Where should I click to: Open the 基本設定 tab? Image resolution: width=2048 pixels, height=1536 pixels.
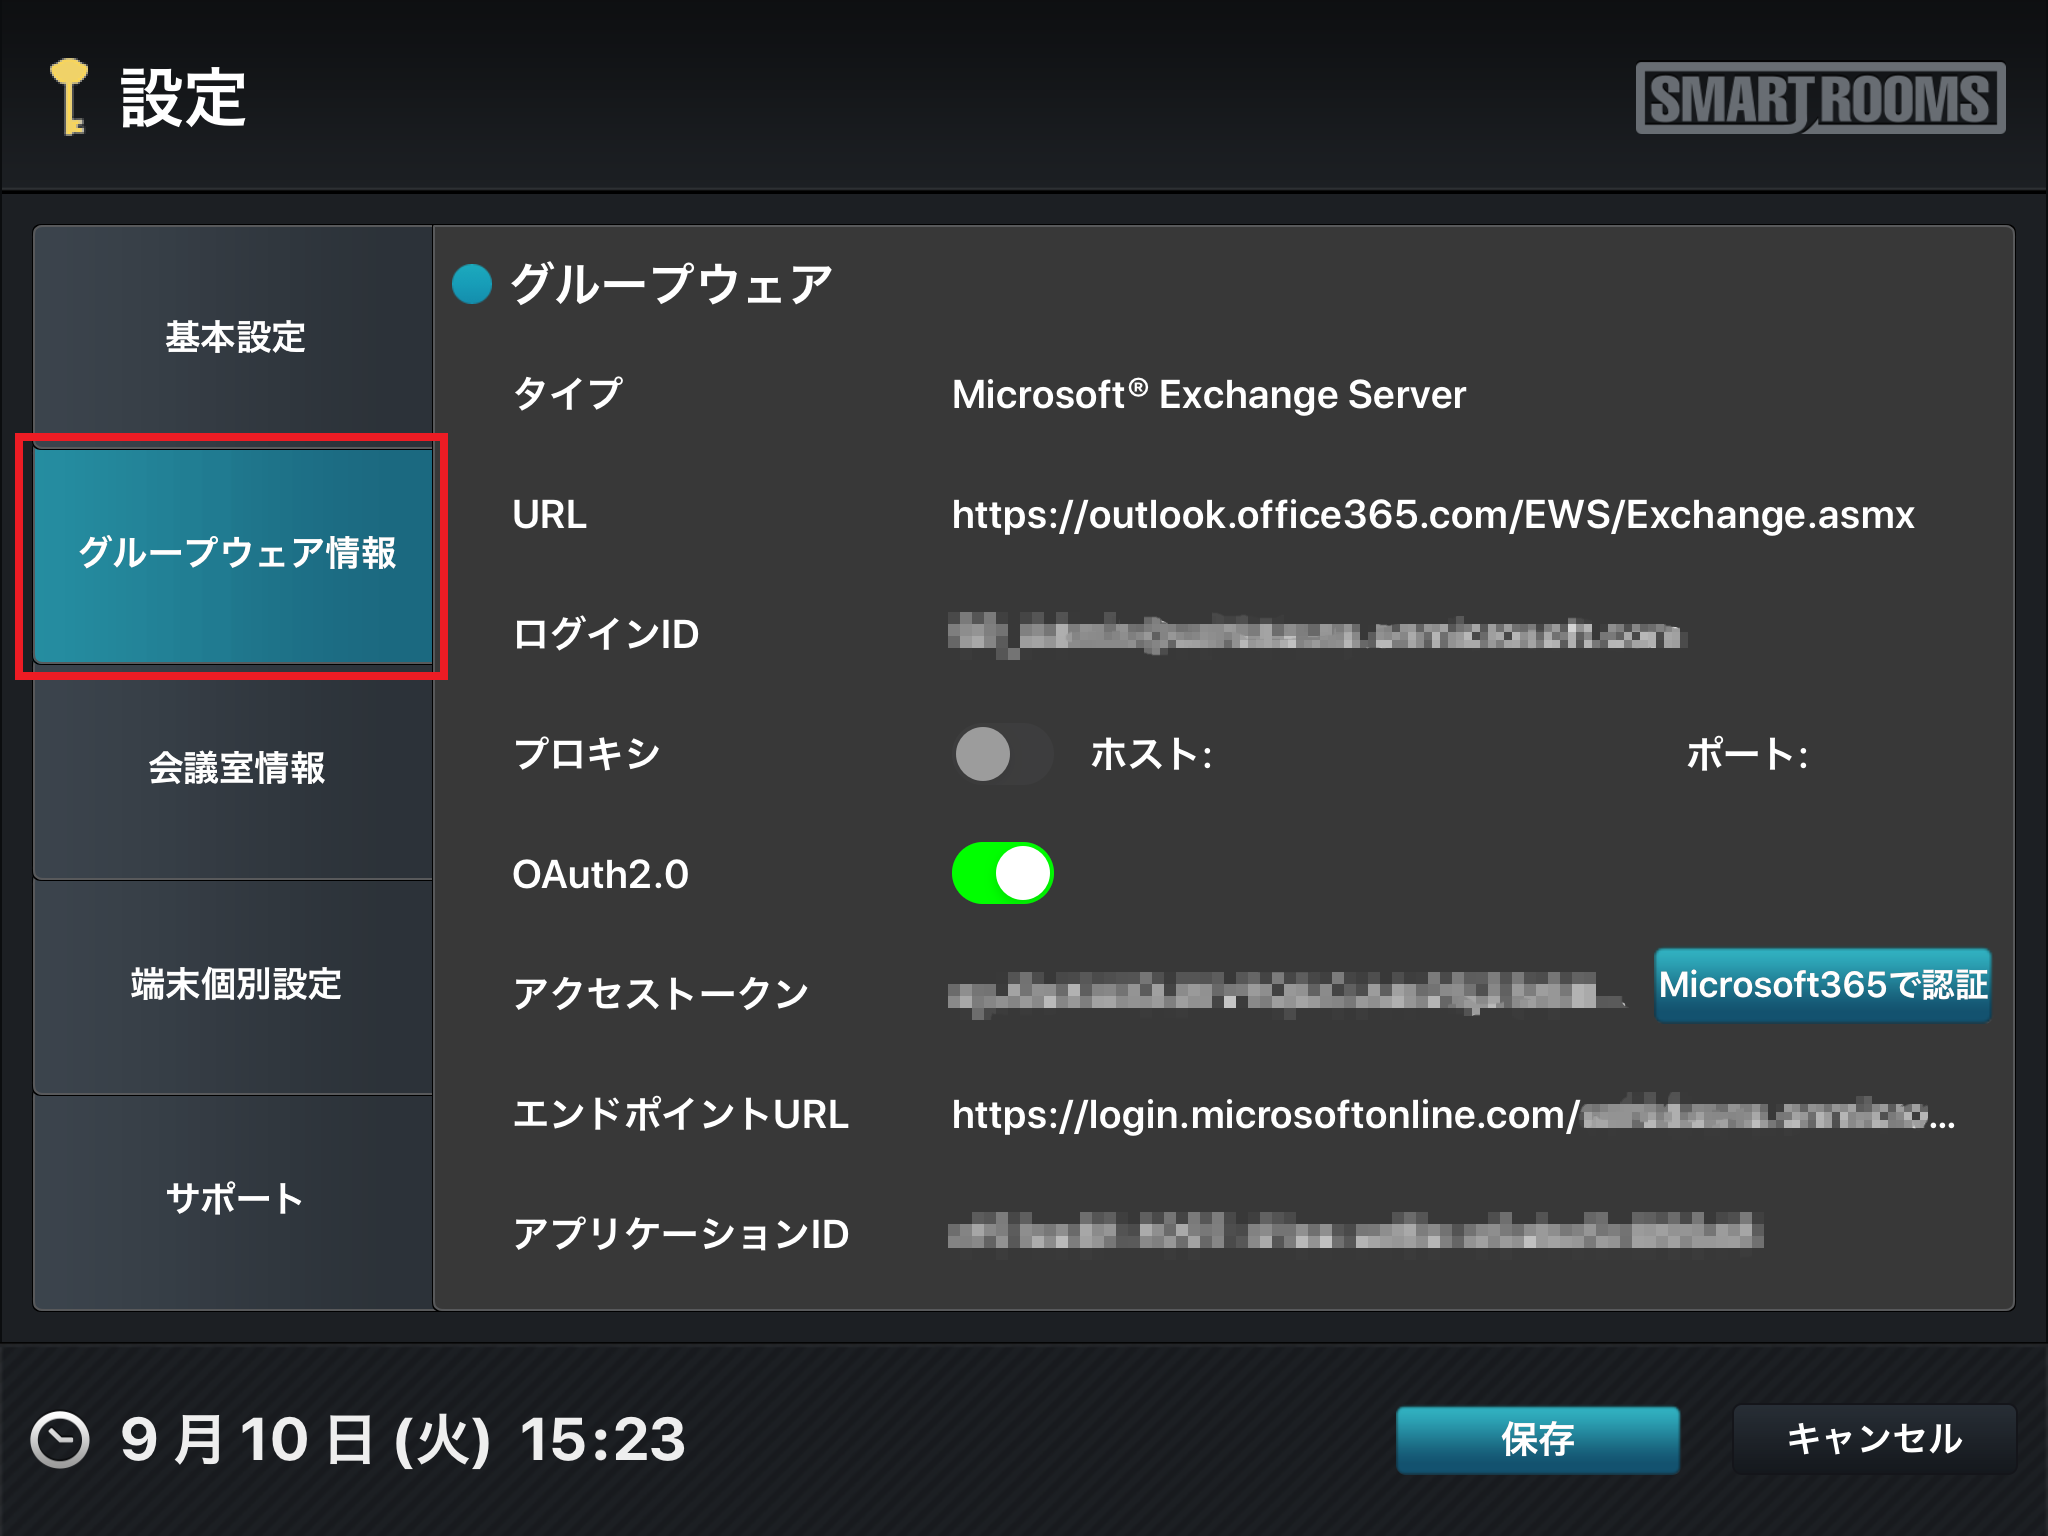coord(234,337)
